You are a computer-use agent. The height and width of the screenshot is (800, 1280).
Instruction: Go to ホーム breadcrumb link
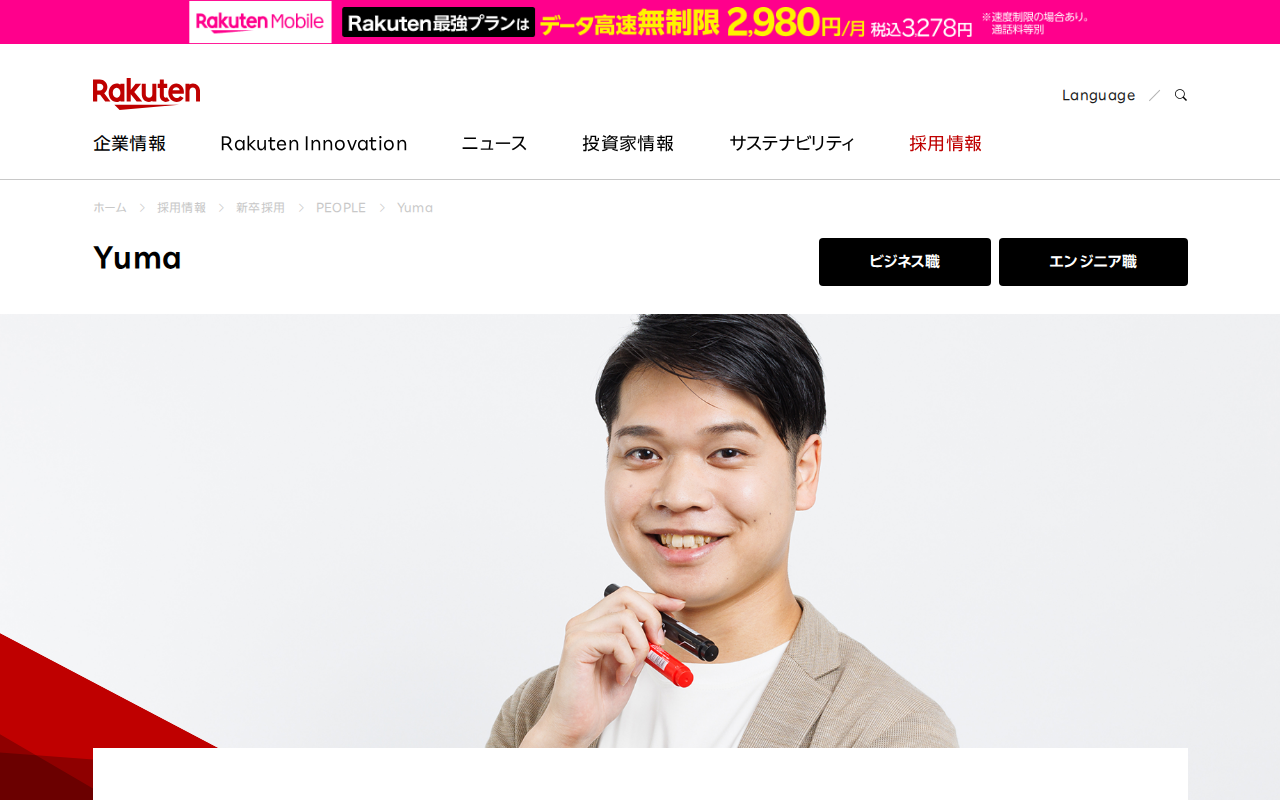(x=110, y=207)
